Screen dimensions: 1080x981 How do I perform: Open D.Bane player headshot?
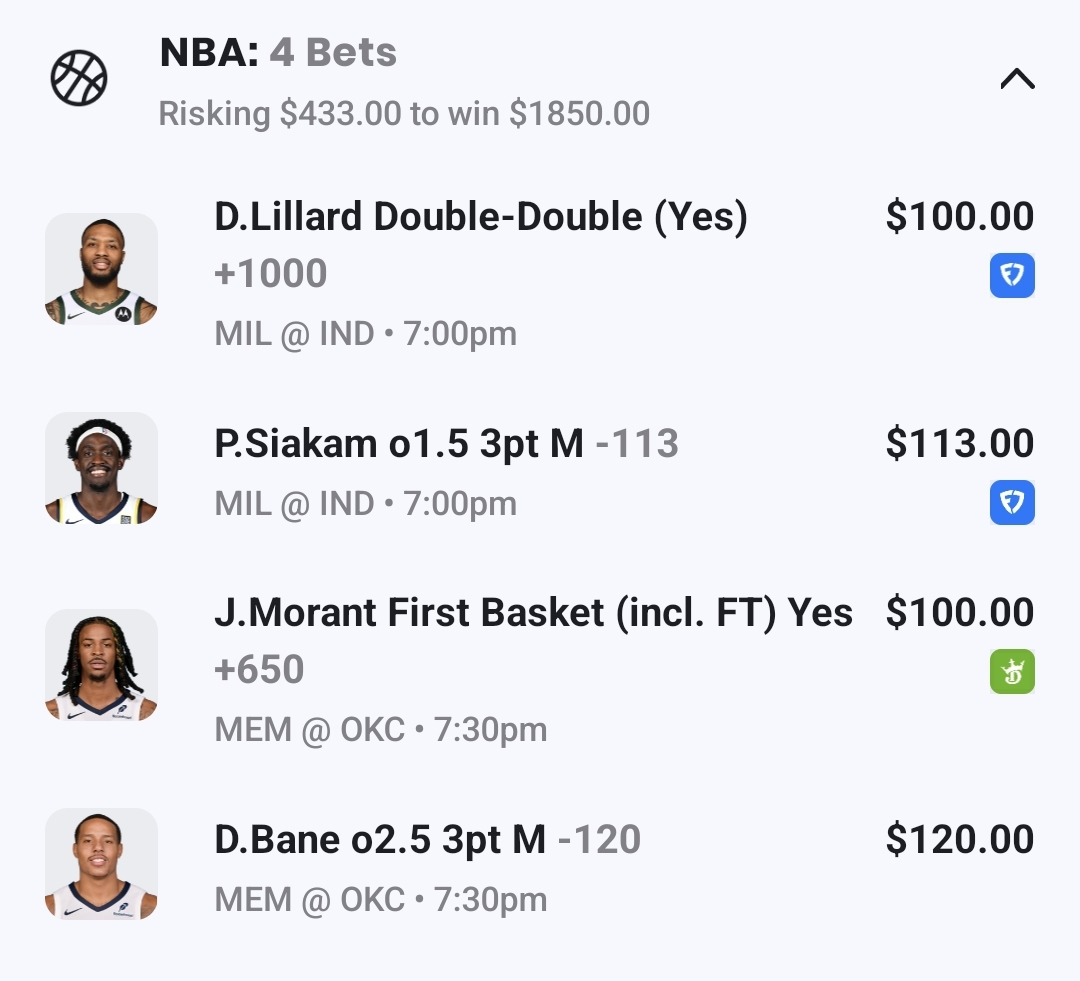101,864
